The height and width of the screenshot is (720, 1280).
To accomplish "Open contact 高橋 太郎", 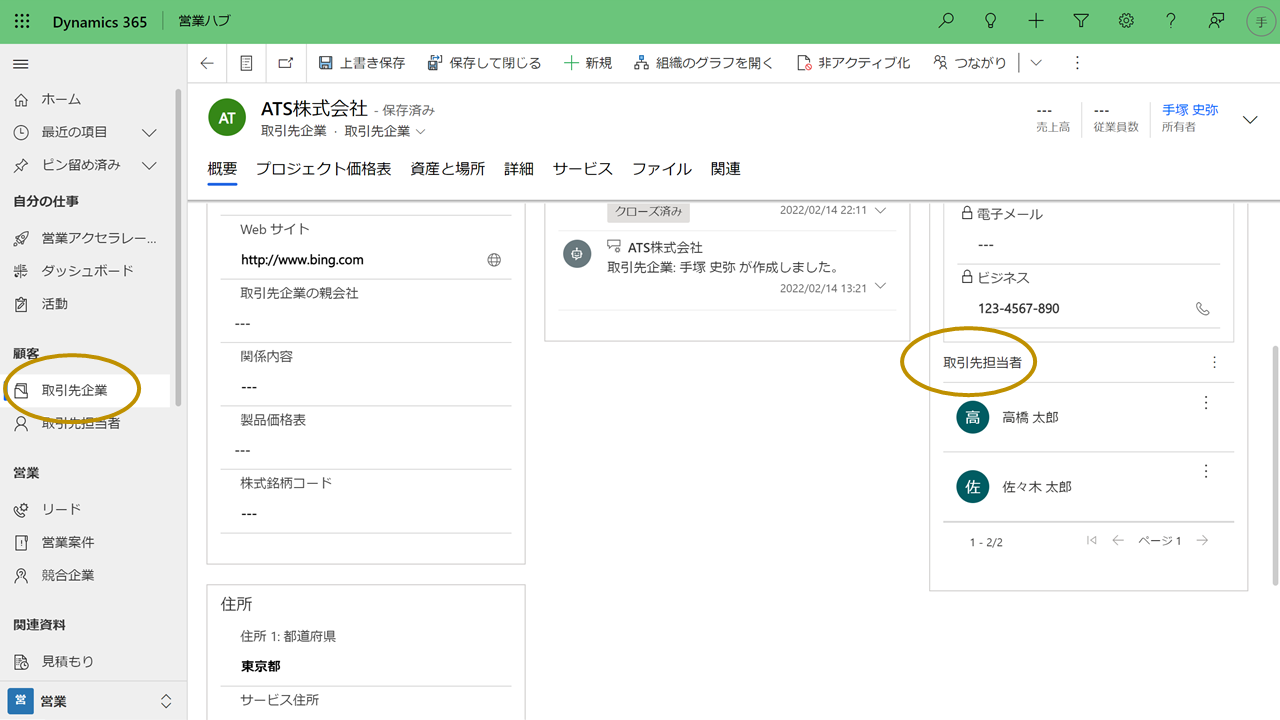I will point(1030,418).
